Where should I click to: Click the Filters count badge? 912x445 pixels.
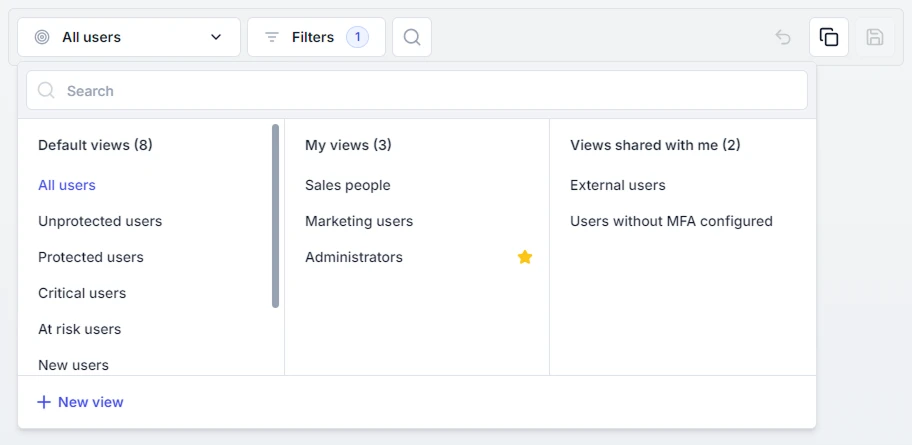(x=357, y=37)
